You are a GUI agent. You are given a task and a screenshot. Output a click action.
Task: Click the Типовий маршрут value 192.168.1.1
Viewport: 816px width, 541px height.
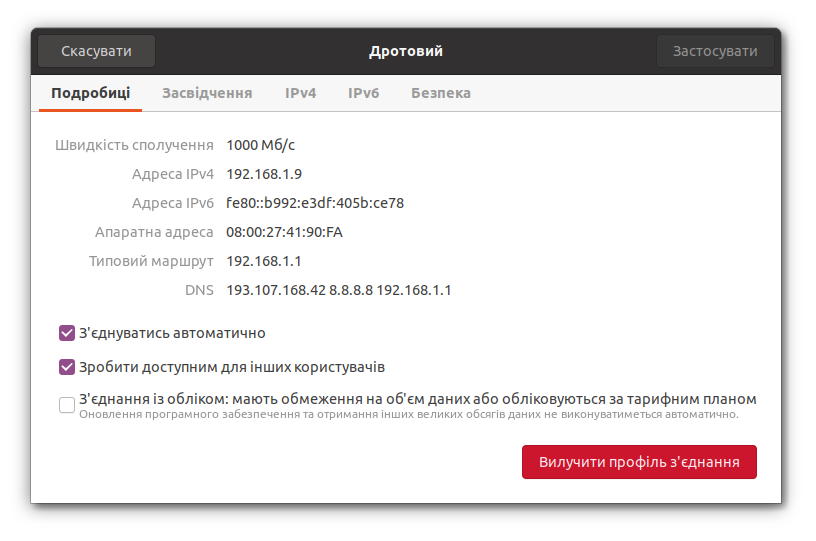(x=264, y=261)
